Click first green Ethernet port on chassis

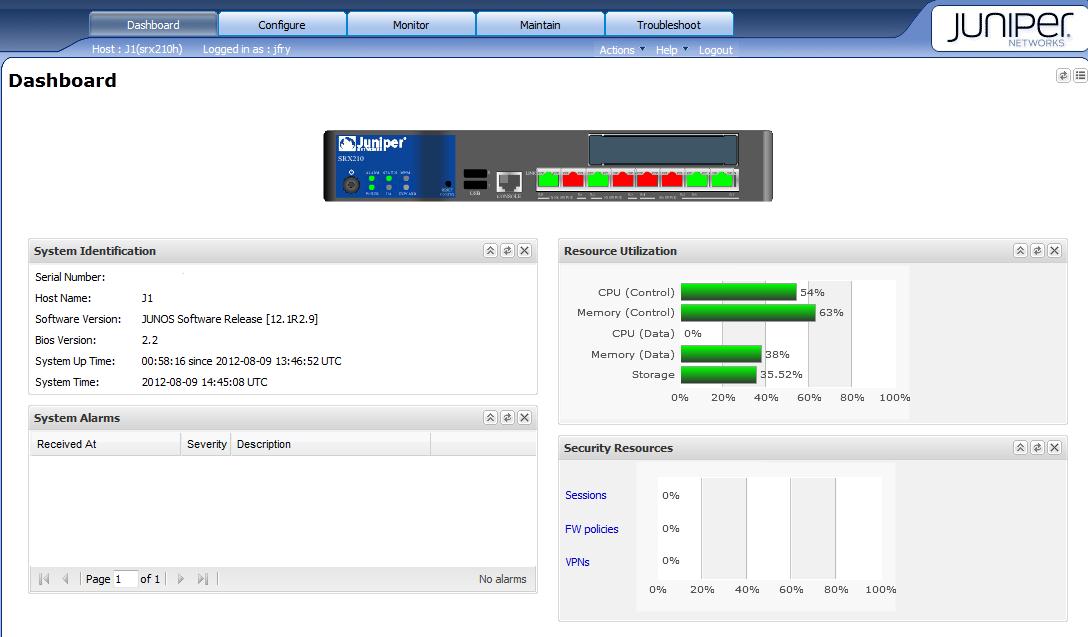tap(548, 179)
